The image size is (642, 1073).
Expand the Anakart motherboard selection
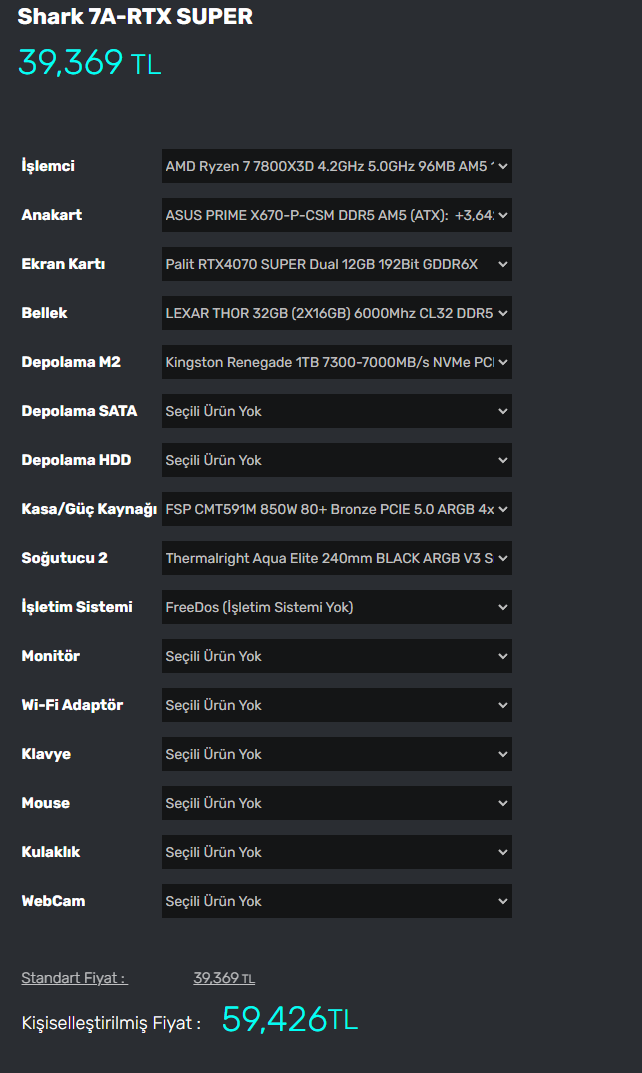336,215
